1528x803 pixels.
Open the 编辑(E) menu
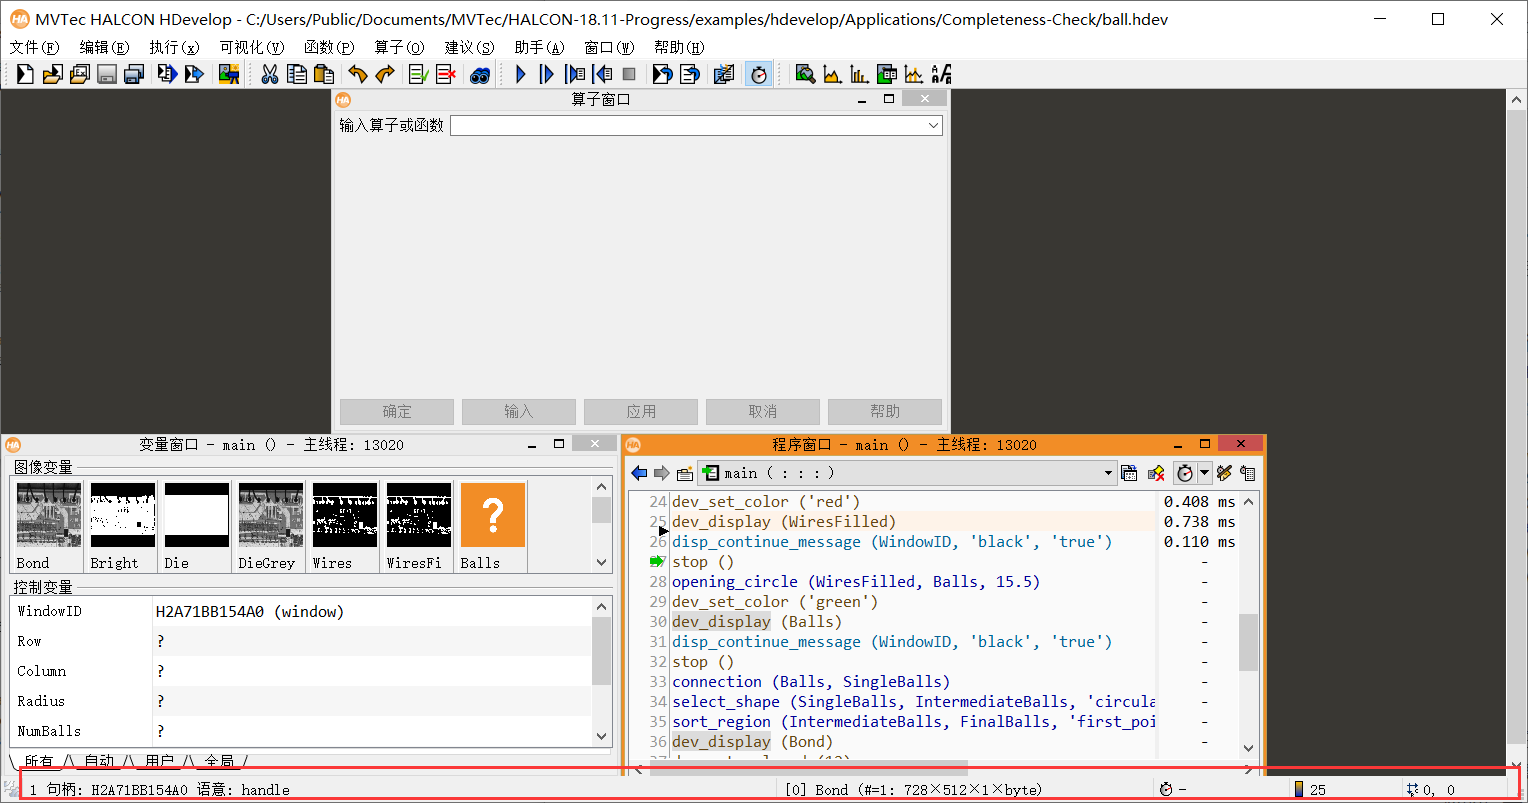pyautogui.click(x=105, y=47)
